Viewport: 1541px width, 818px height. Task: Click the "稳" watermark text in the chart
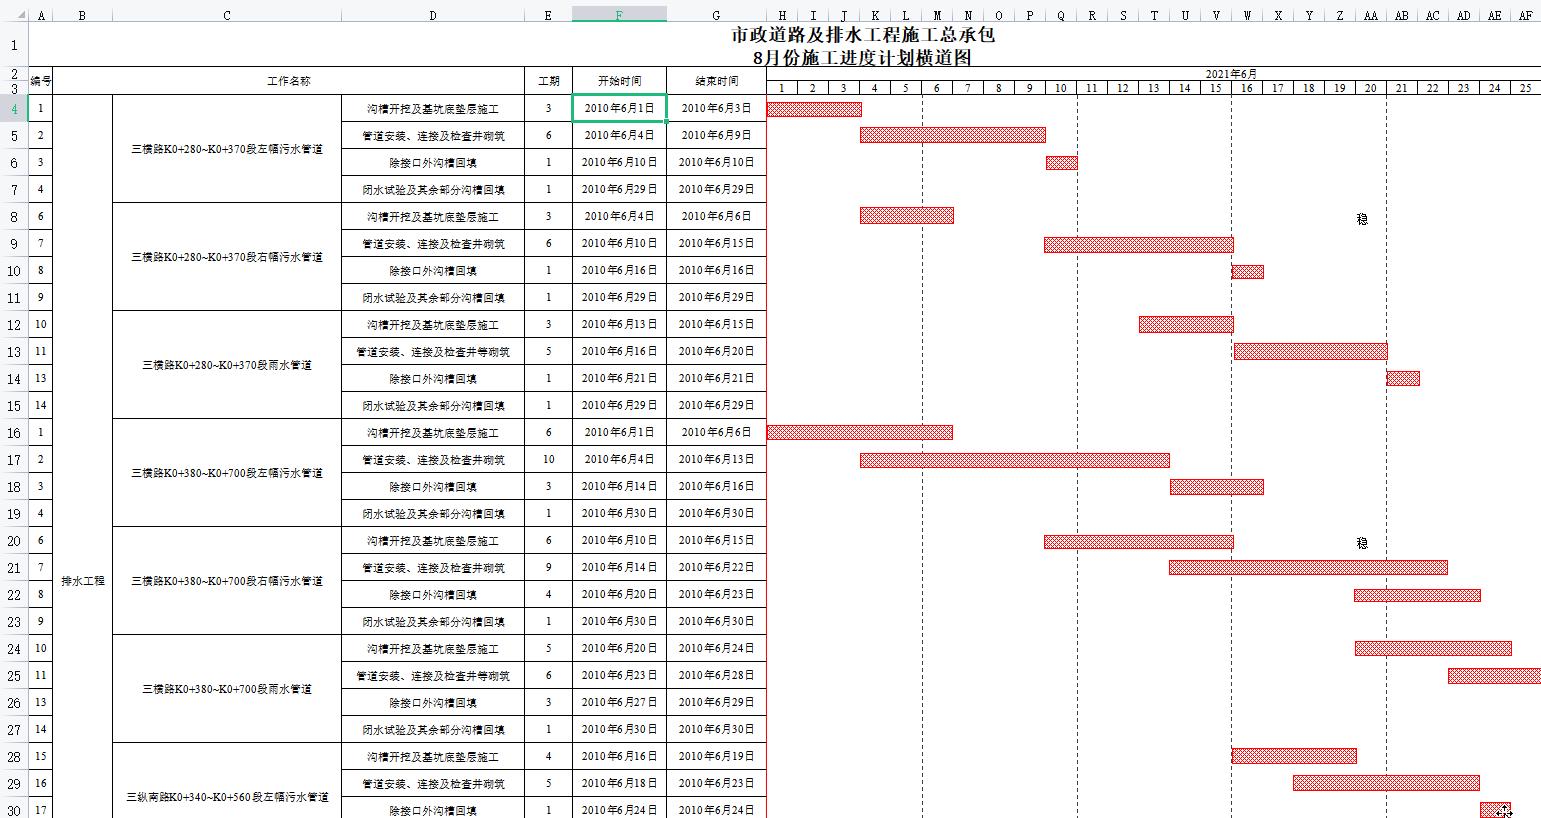pyautogui.click(x=1360, y=218)
